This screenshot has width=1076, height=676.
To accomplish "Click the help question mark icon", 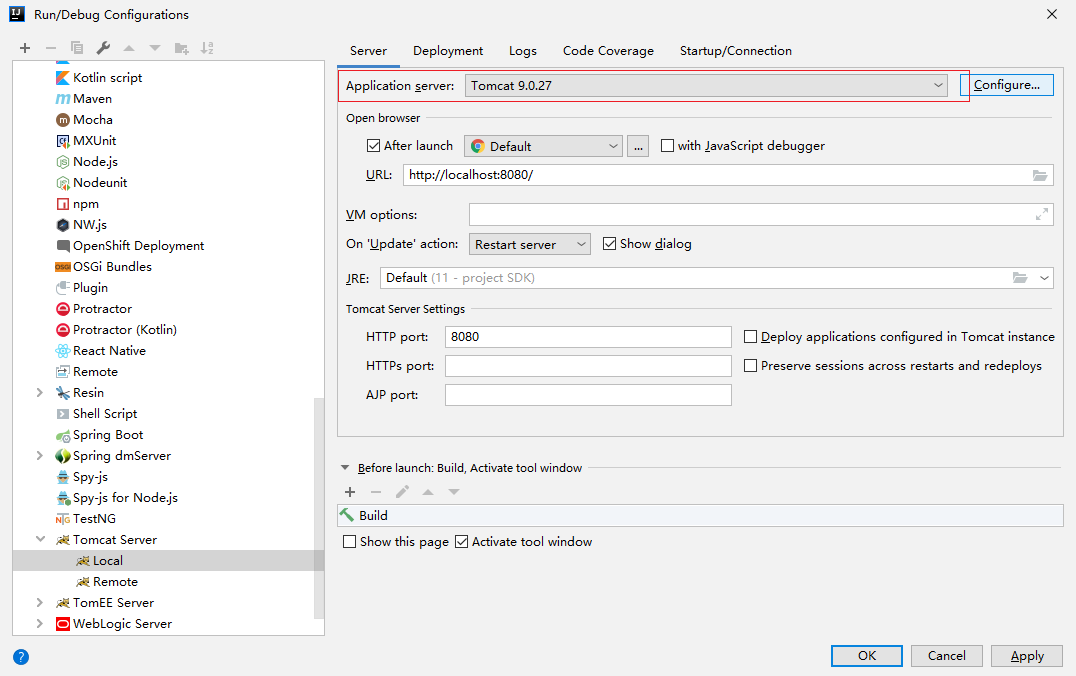I will coord(21,657).
